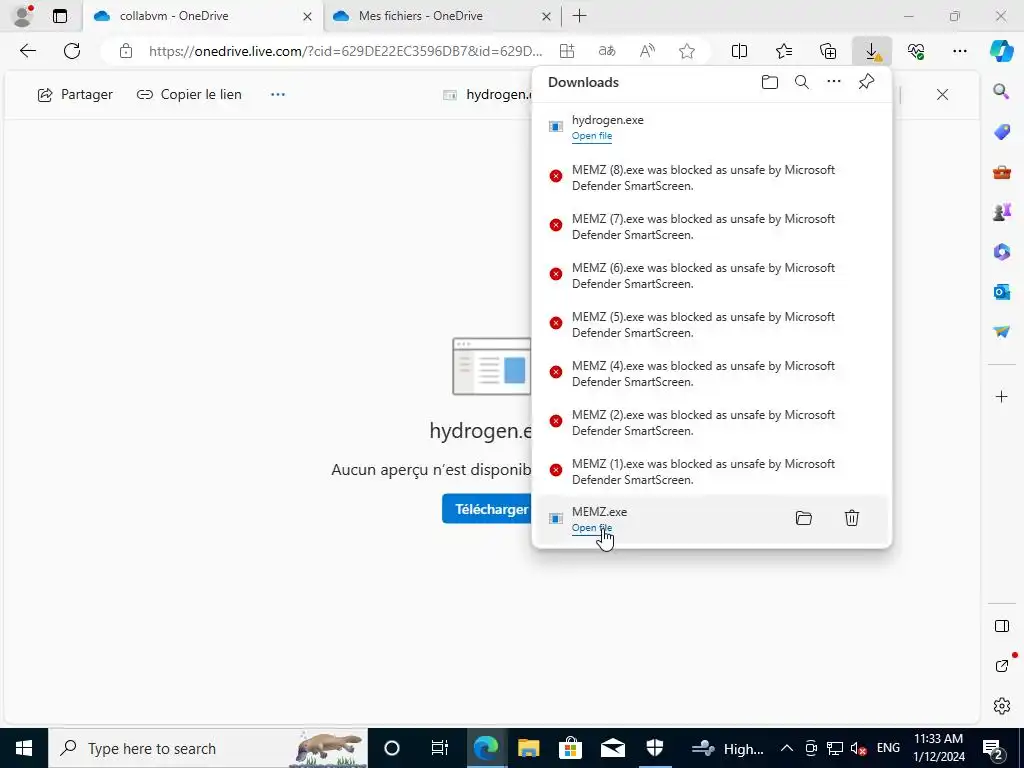Open Task View on taskbar

tap(440, 748)
